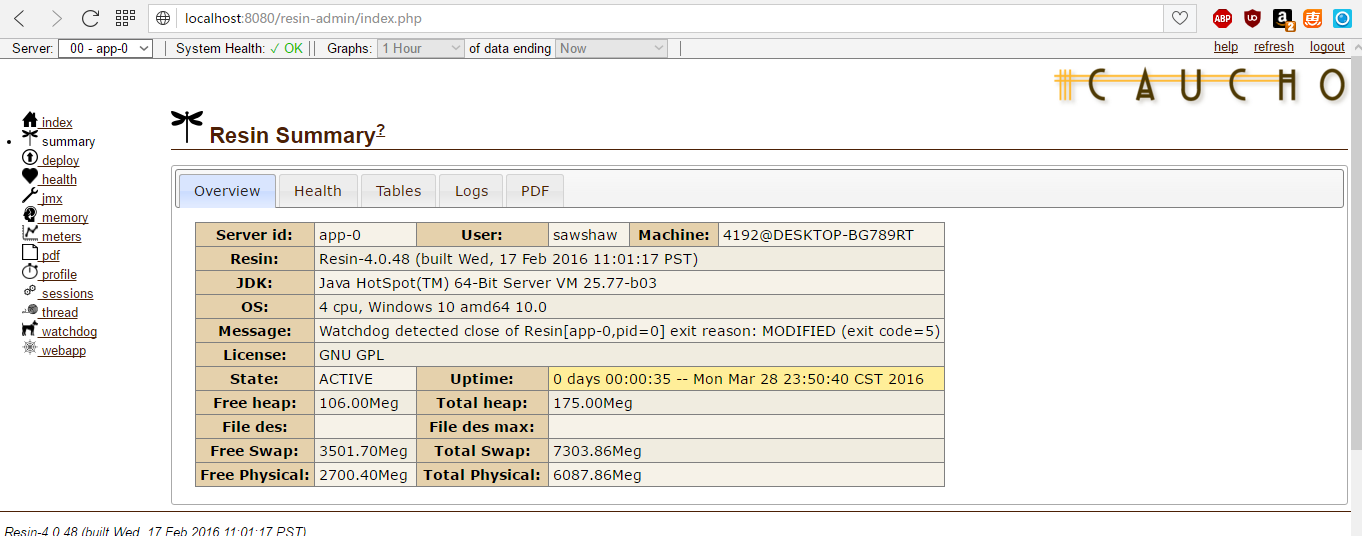
Task: Select the State value ACTIVE
Action: 346,379
